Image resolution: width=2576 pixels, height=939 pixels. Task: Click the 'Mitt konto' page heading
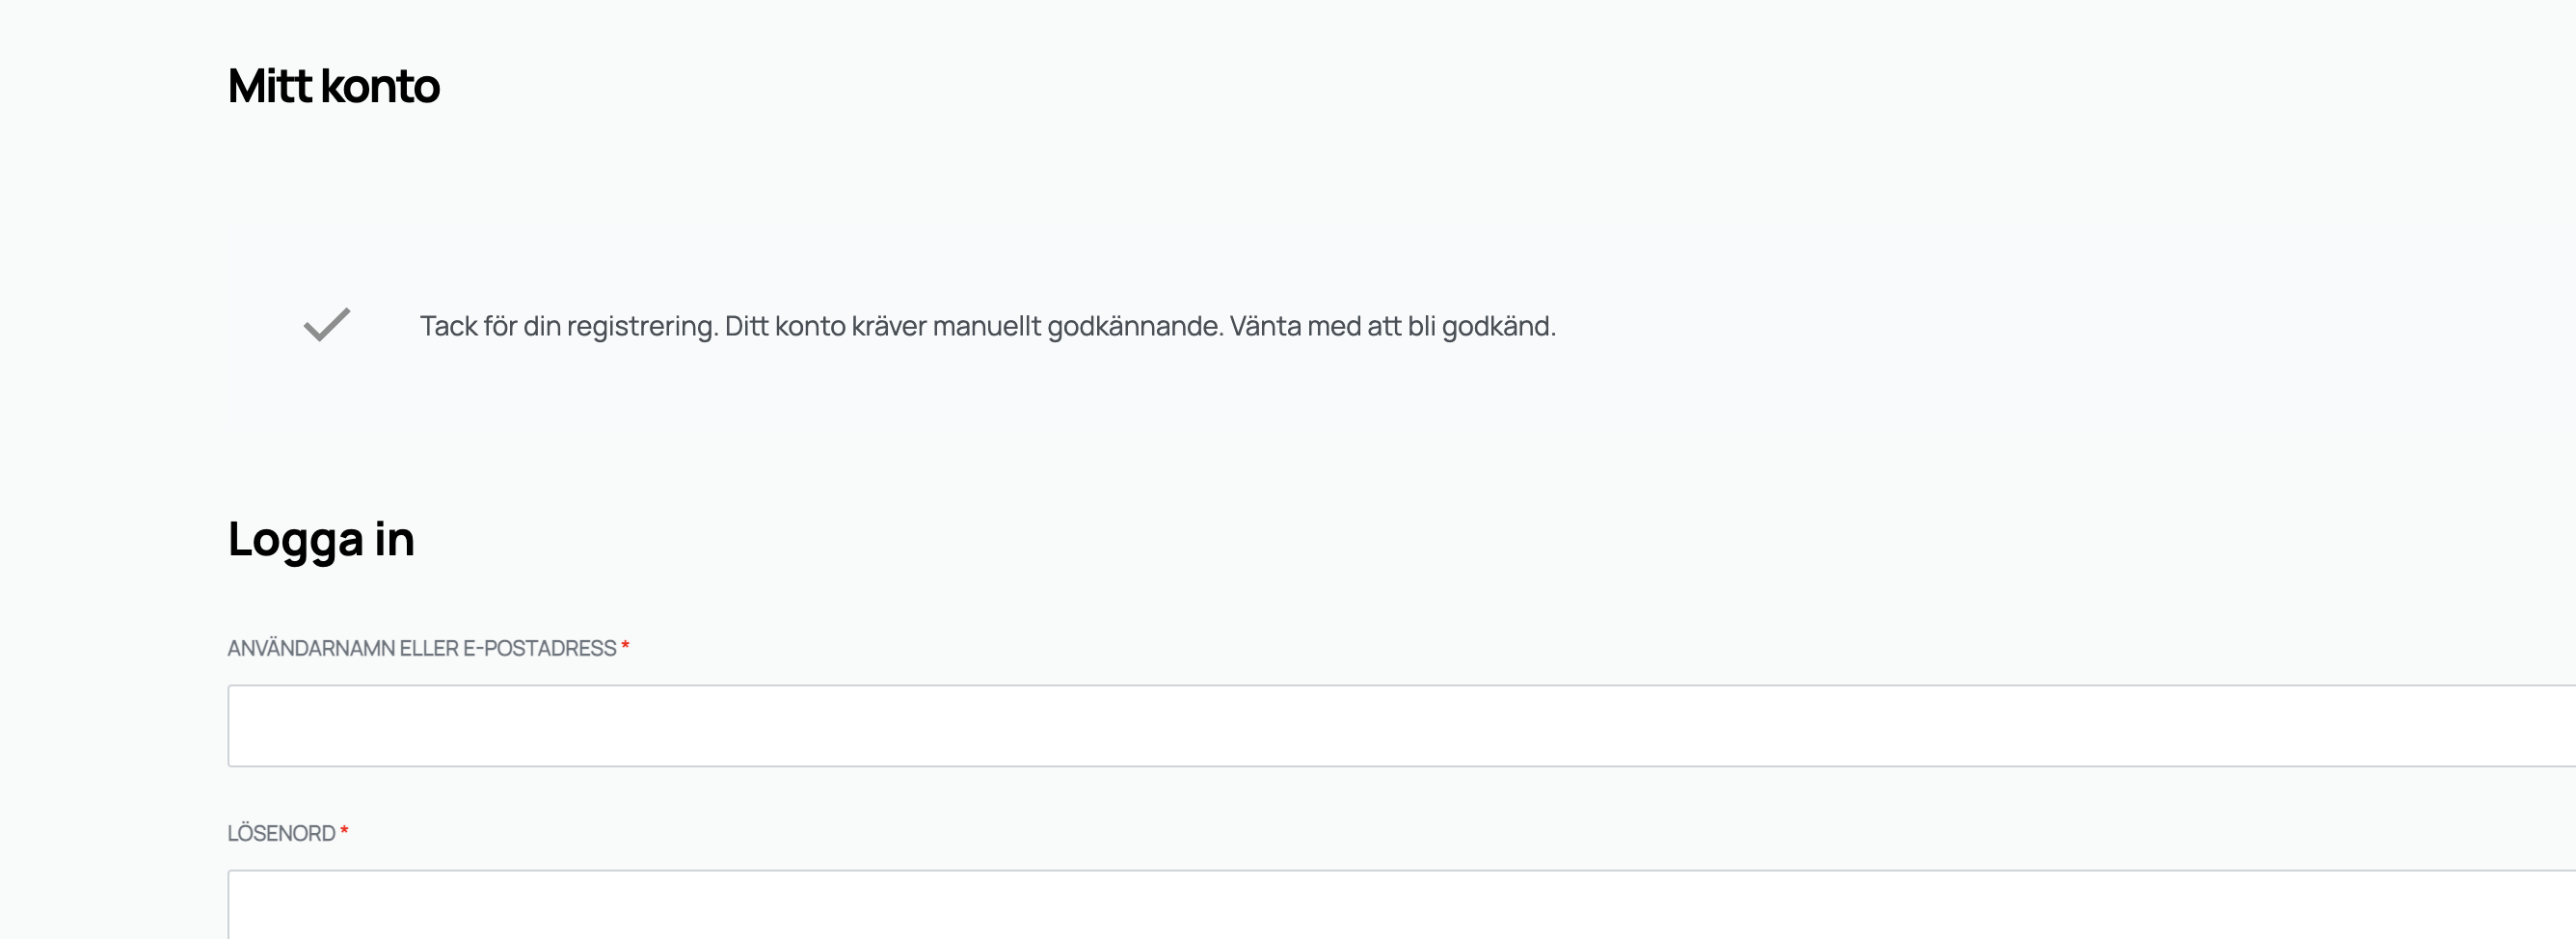coord(334,86)
